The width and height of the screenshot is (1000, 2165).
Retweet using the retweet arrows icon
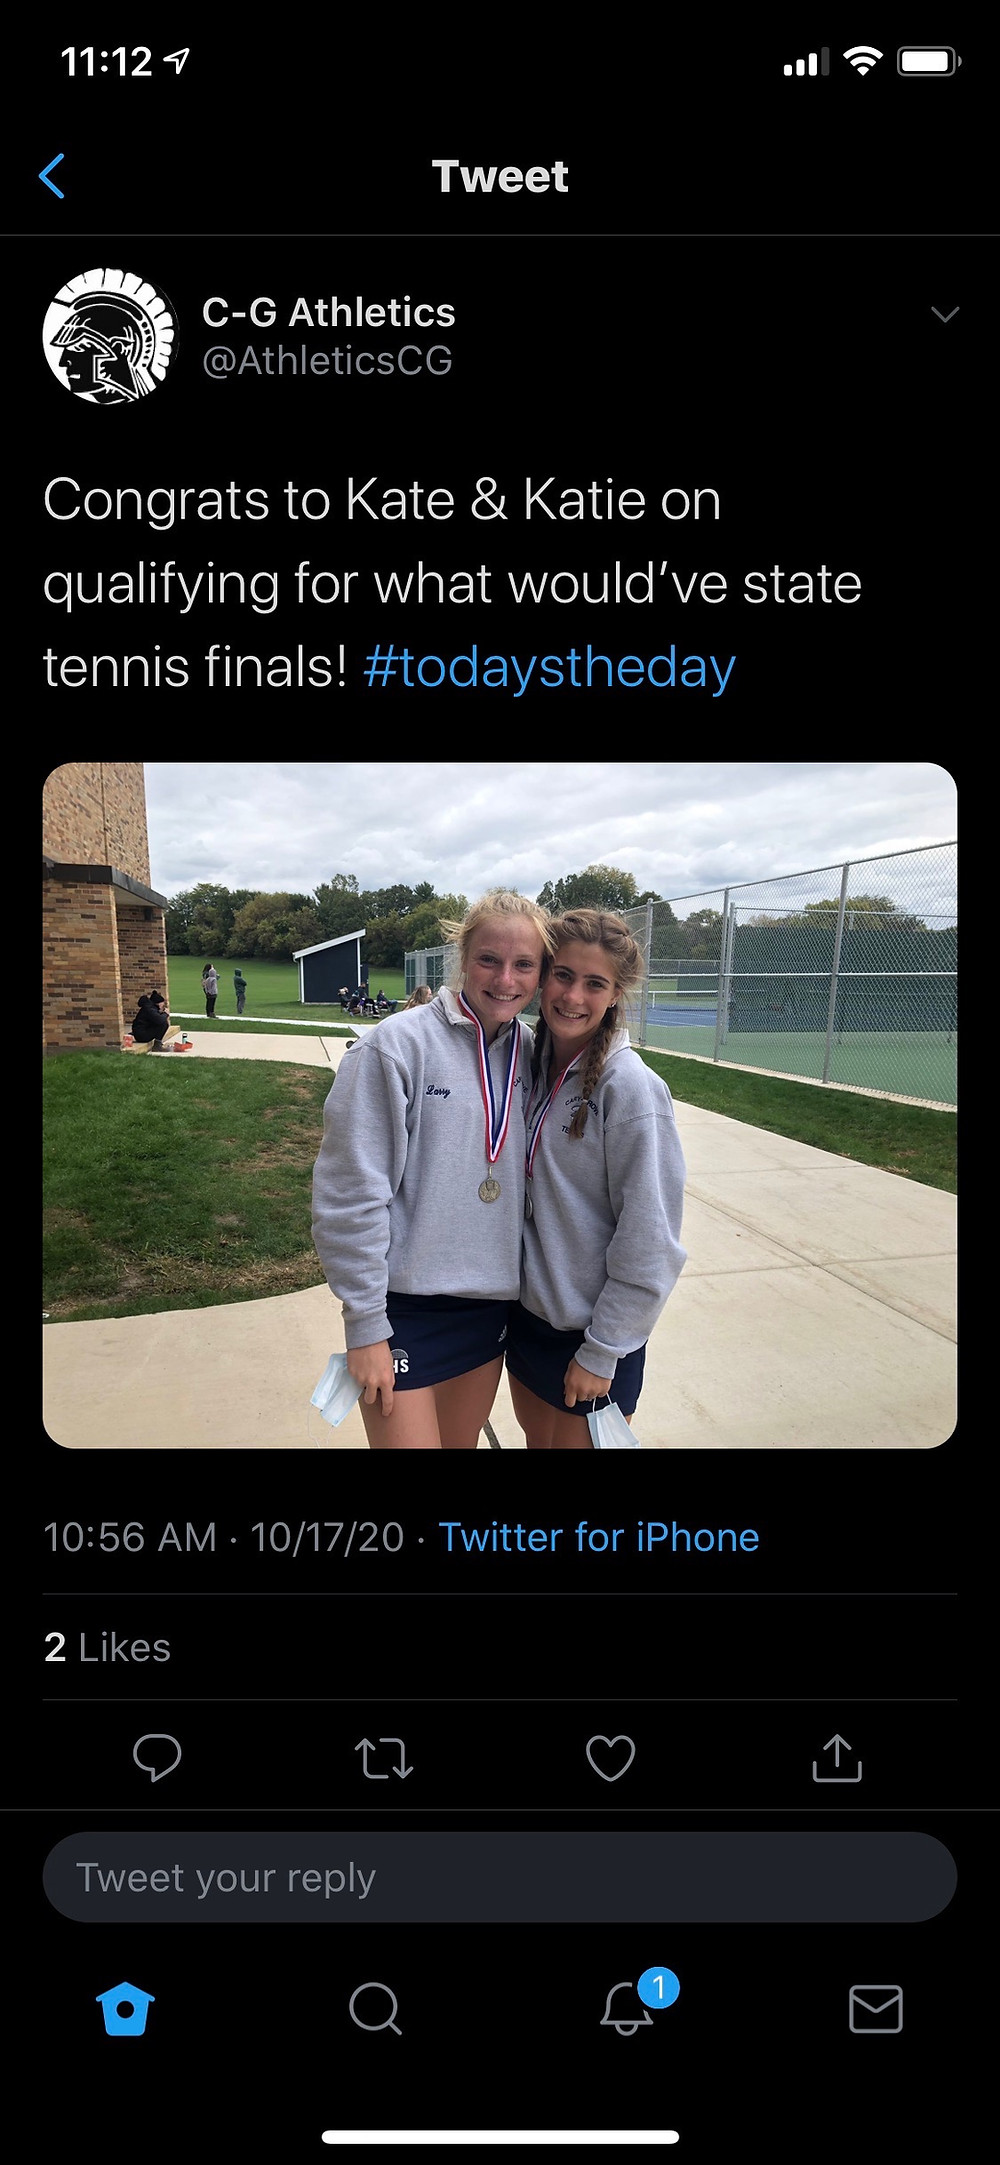point(384,1757)
